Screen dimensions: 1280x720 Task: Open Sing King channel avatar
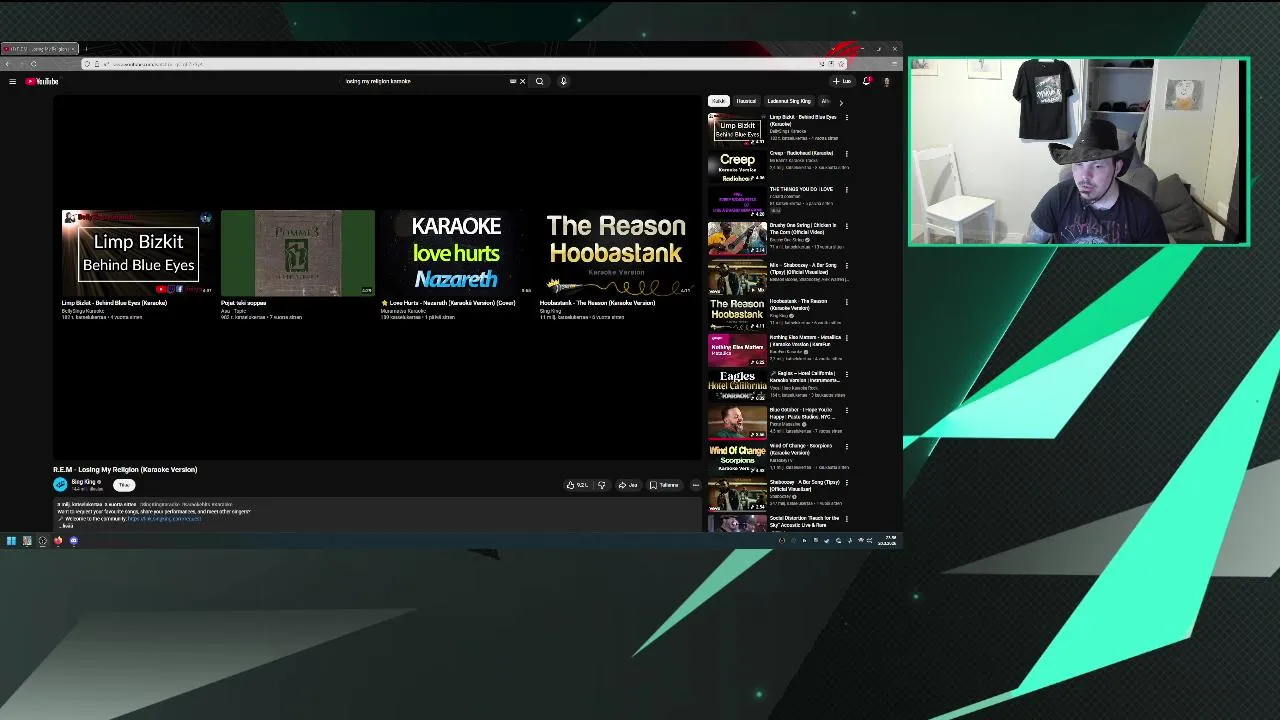[60, 484]
